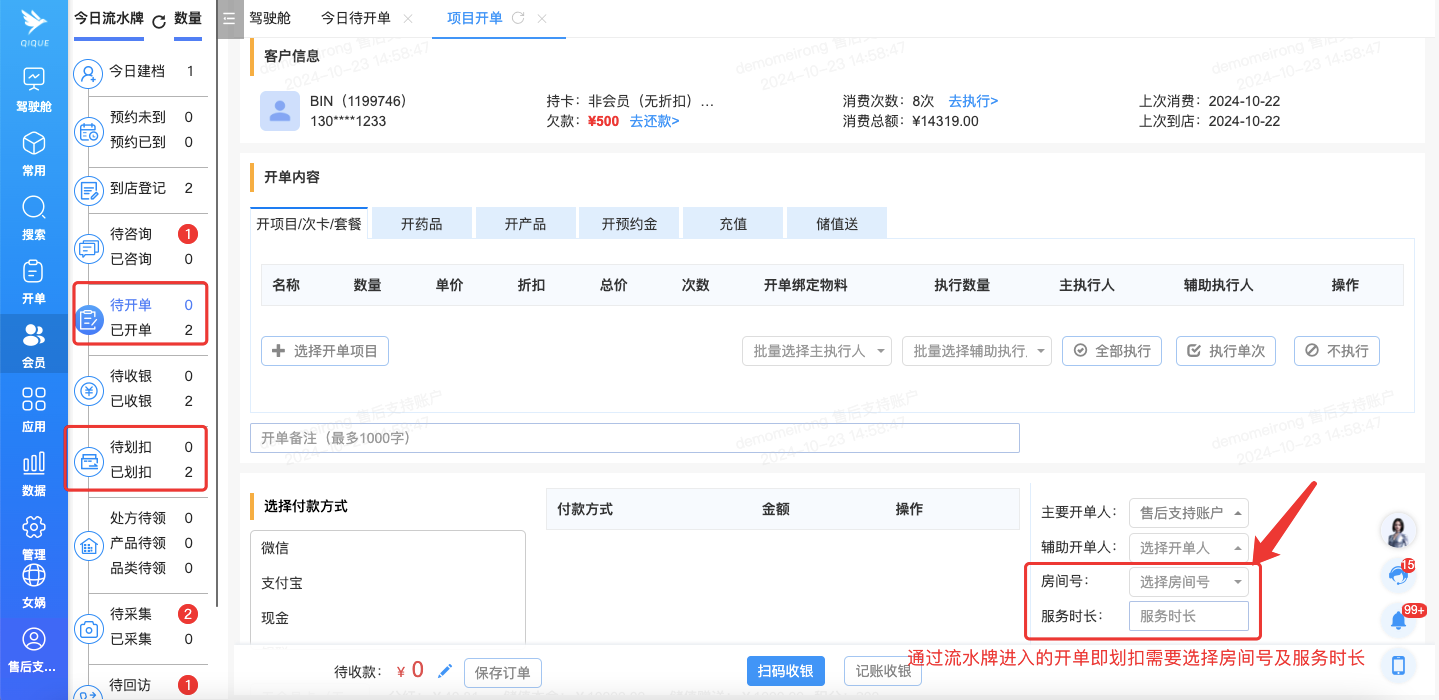
Task: Open the 驾驶舱 sidebar icon
Action: point(33,80)
